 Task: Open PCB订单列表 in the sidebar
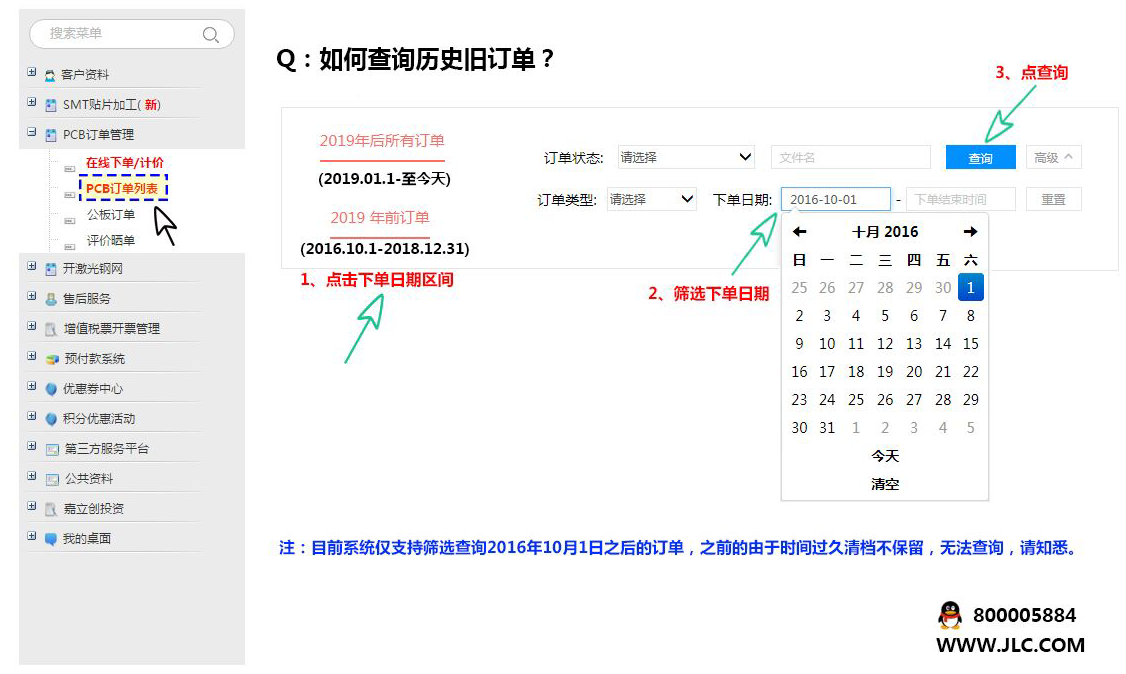pos(122,188)
